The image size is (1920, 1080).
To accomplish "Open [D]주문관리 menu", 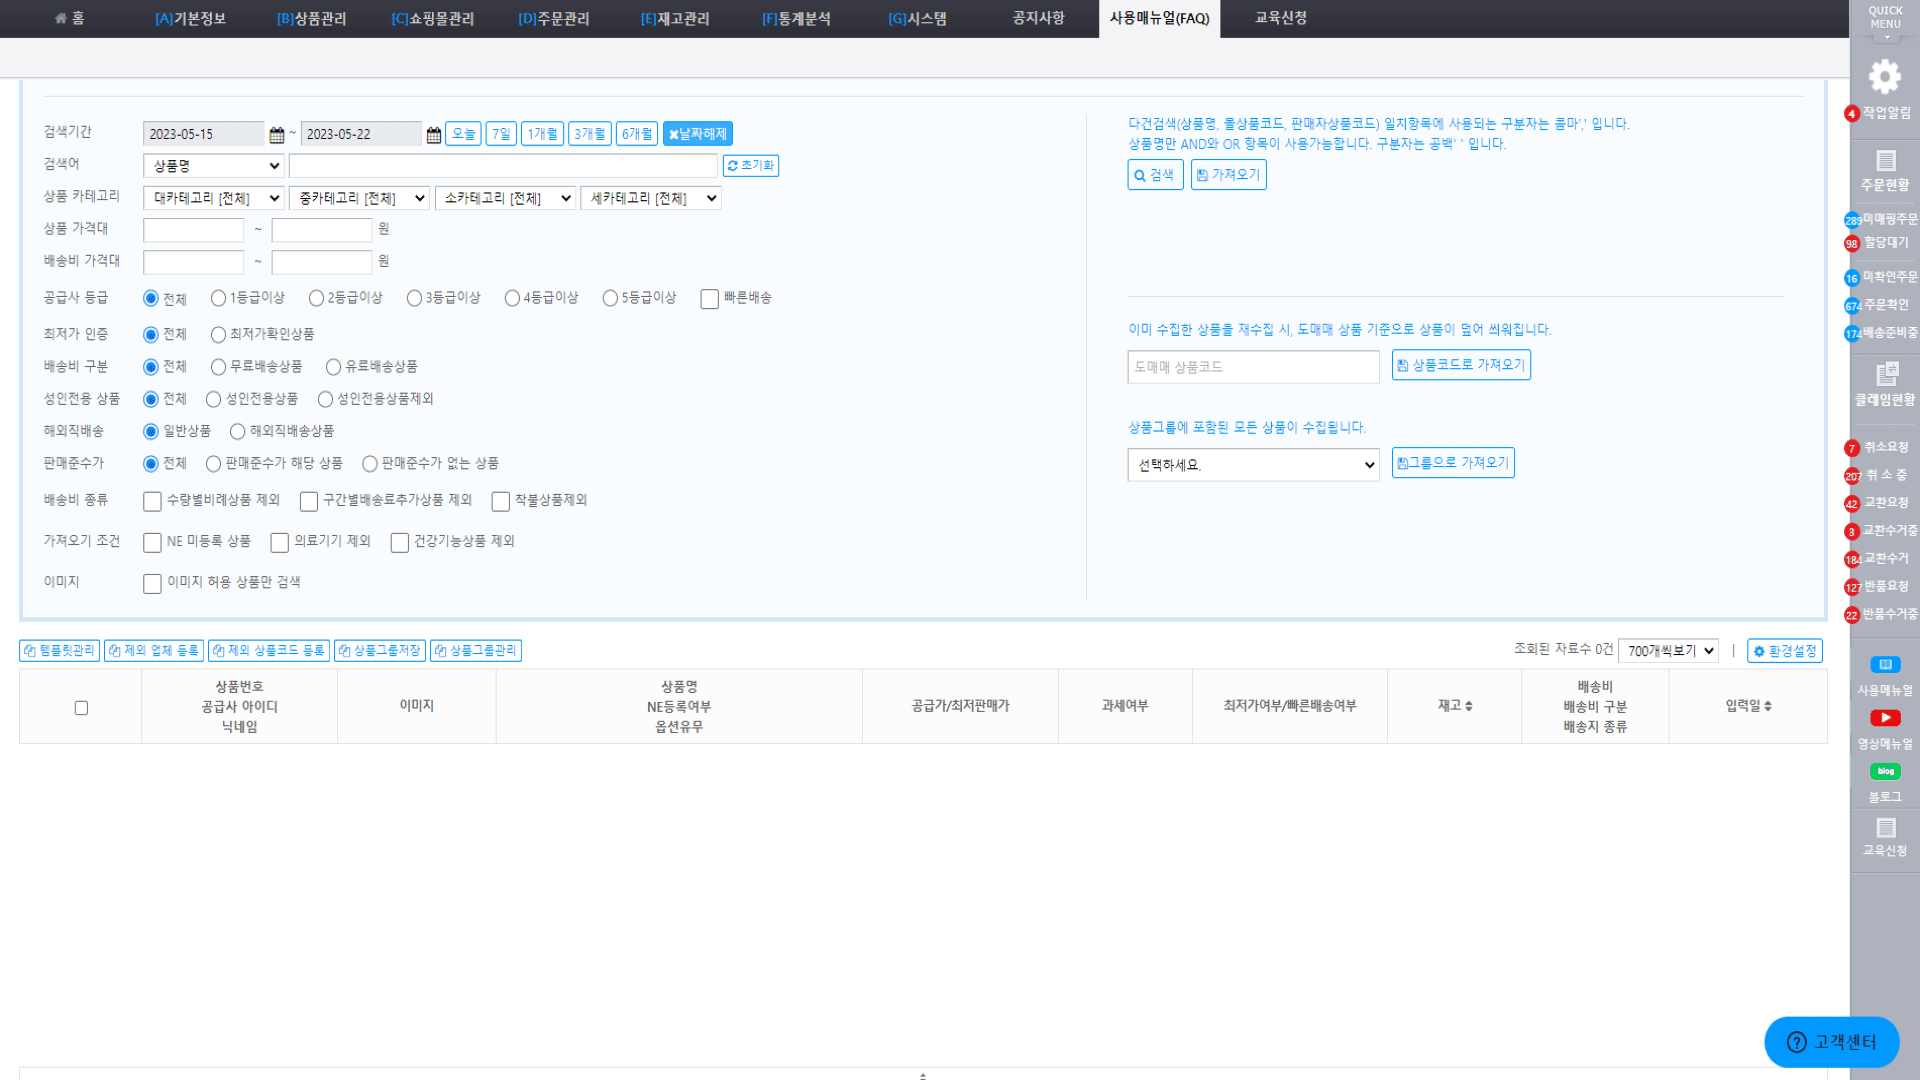I will click(x=553, y=18).
